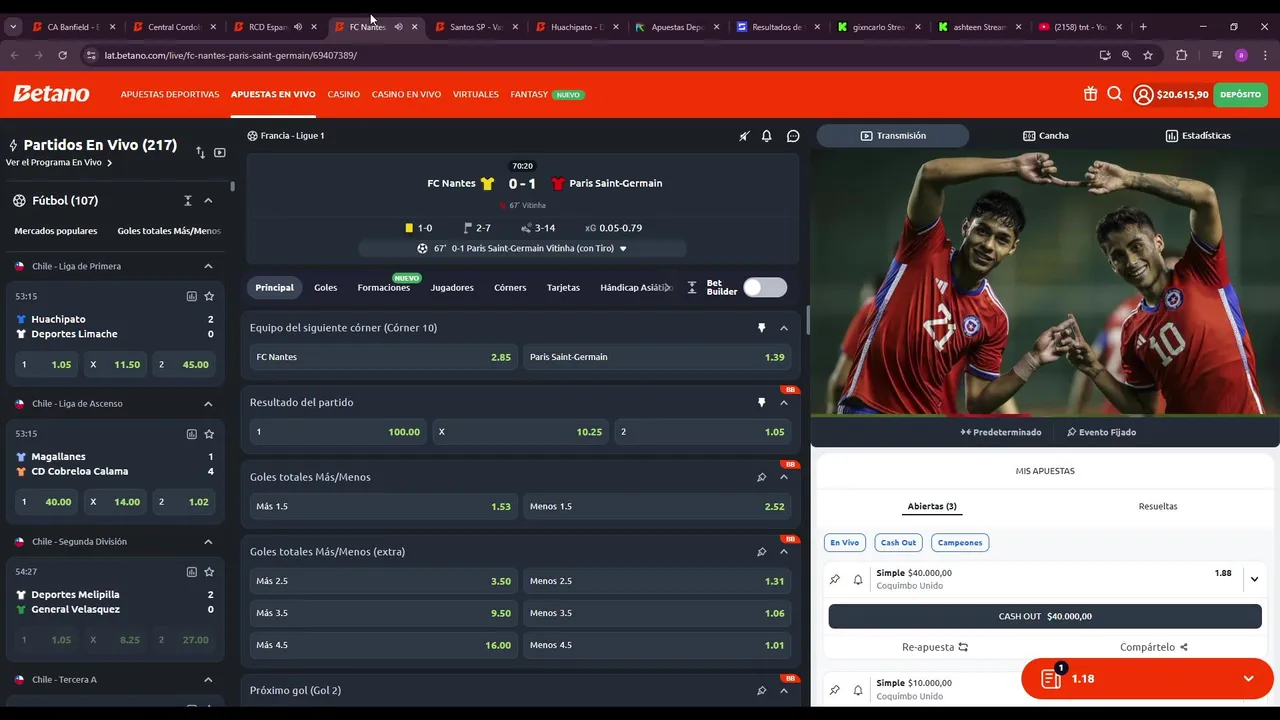The height and width of the screenshot is (720, 1280).
Task: Expand the 67' Vitinha goal event dropdown
Action: point(623,249)
